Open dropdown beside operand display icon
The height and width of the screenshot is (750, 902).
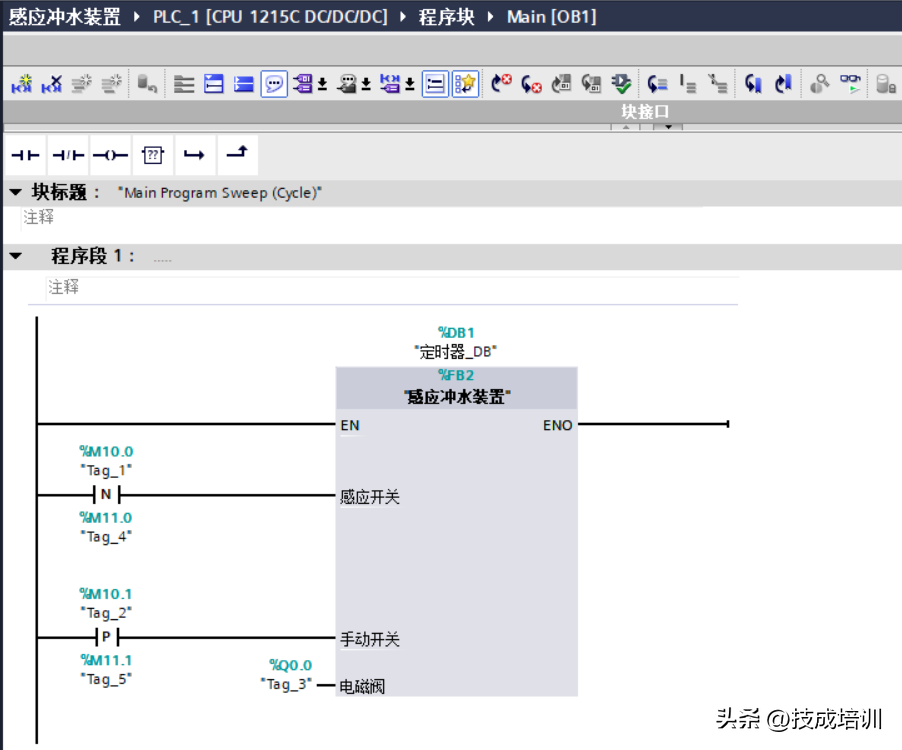[x=323, y=85]
